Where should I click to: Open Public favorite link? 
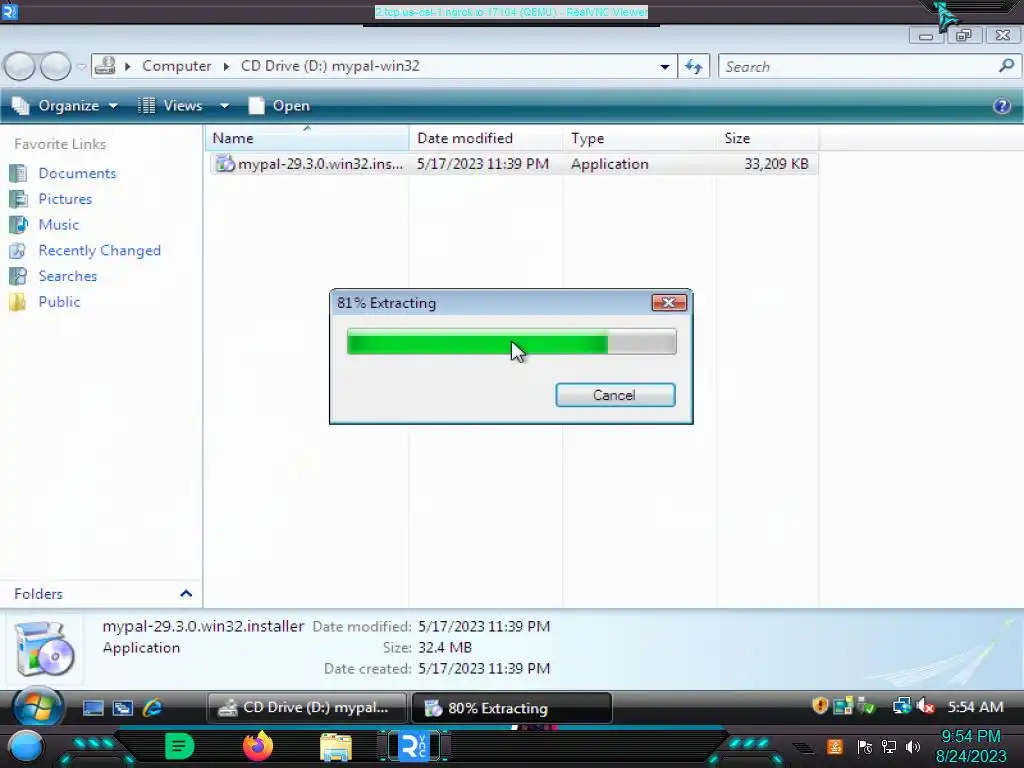click(x=59, y=302)
